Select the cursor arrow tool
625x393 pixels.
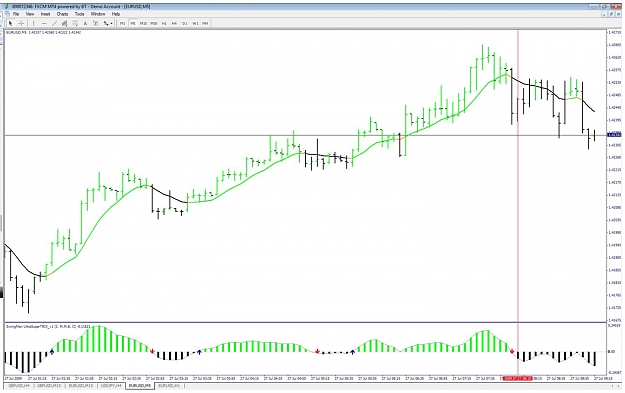click(11, 24)
